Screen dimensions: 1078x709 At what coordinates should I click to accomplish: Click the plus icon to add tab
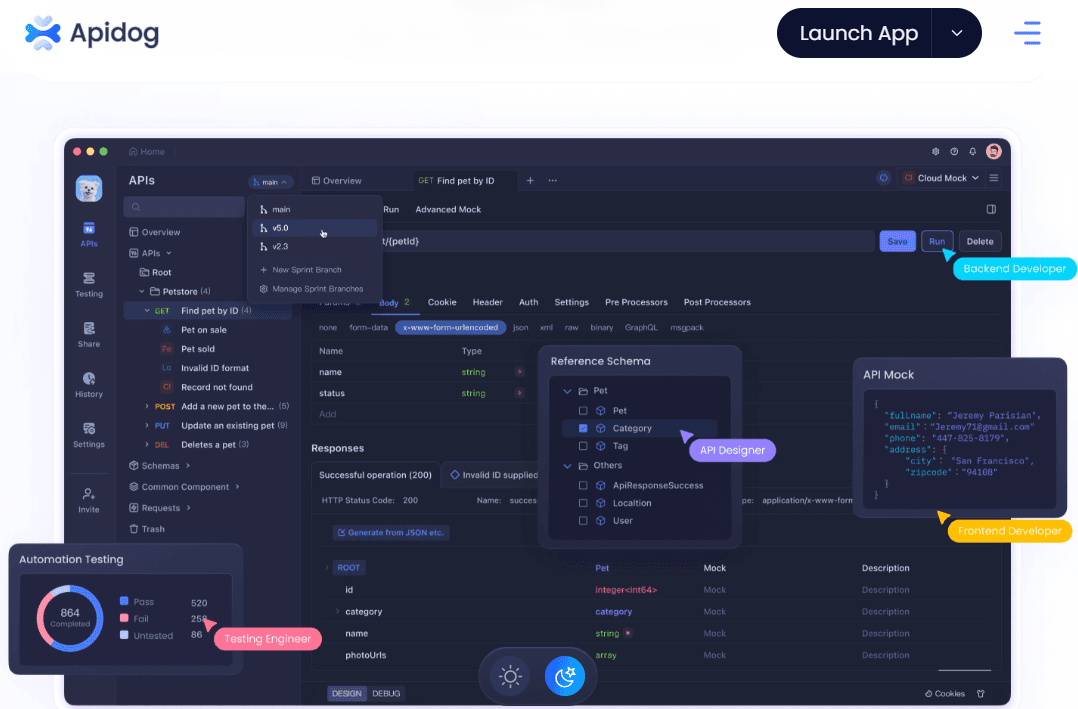click(x=530, y=180)
